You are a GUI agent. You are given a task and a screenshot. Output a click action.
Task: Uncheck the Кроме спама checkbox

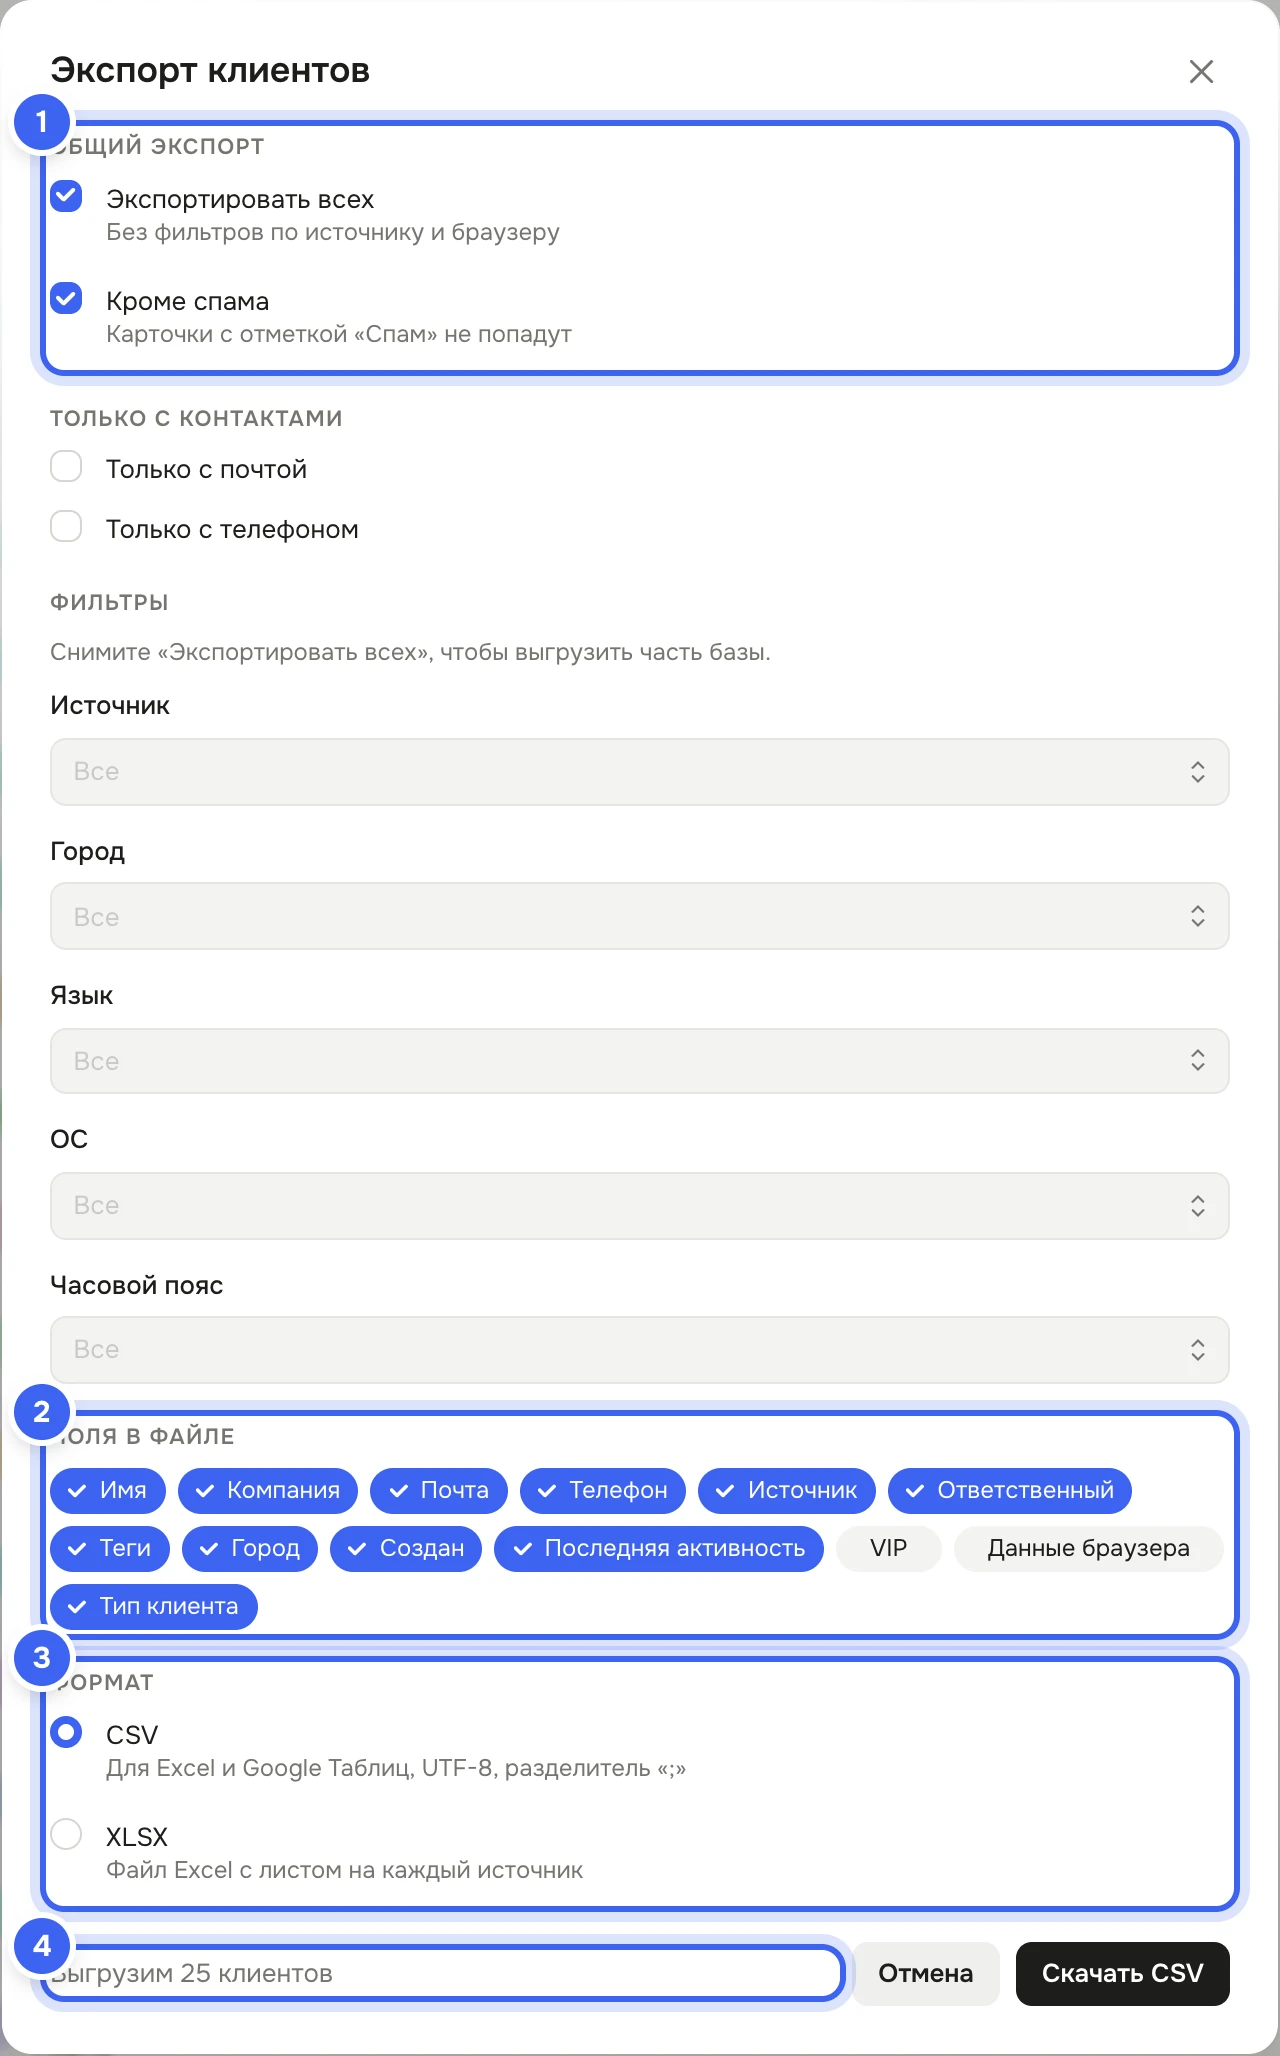(x=66, y=298)
